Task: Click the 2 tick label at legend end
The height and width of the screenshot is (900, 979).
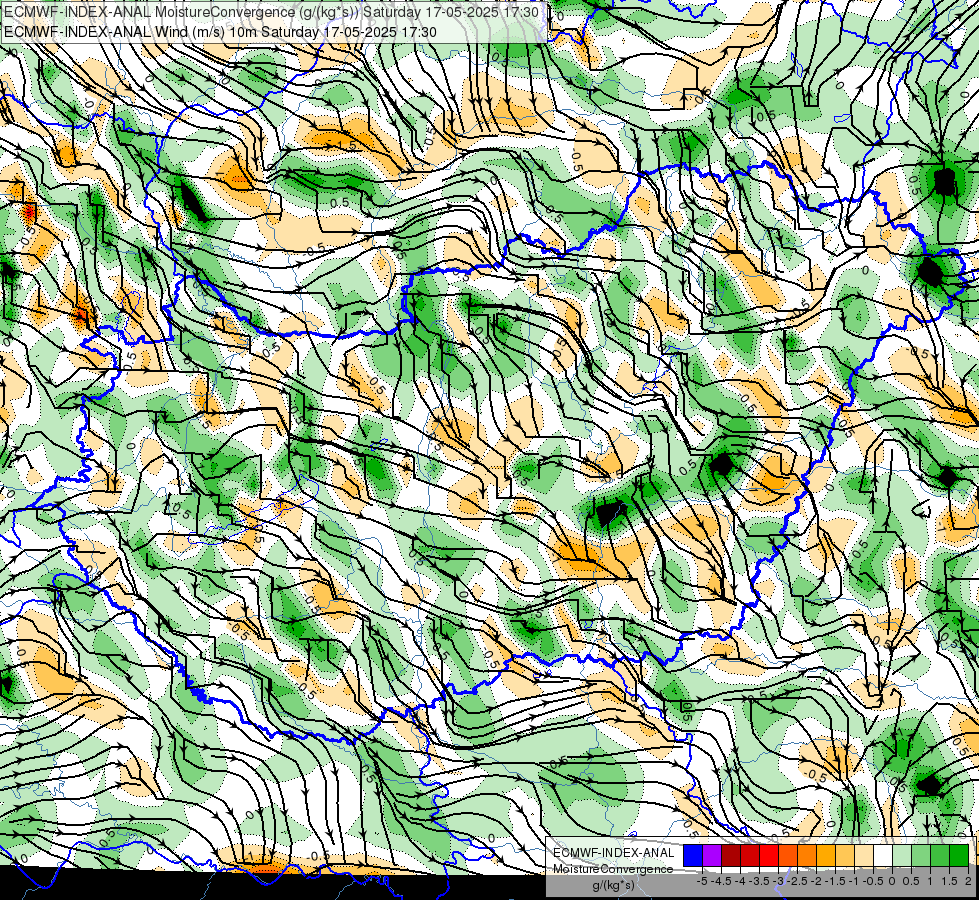Action: point(968,881)
